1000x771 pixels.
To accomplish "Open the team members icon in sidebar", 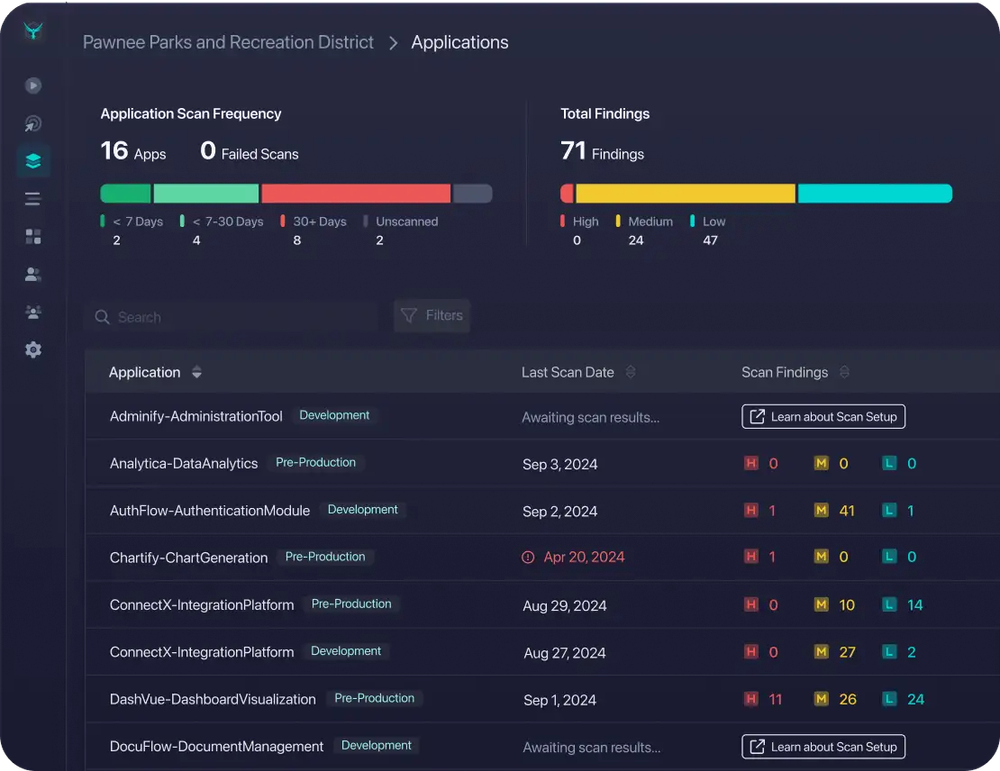I will click(x=33, y=311).
